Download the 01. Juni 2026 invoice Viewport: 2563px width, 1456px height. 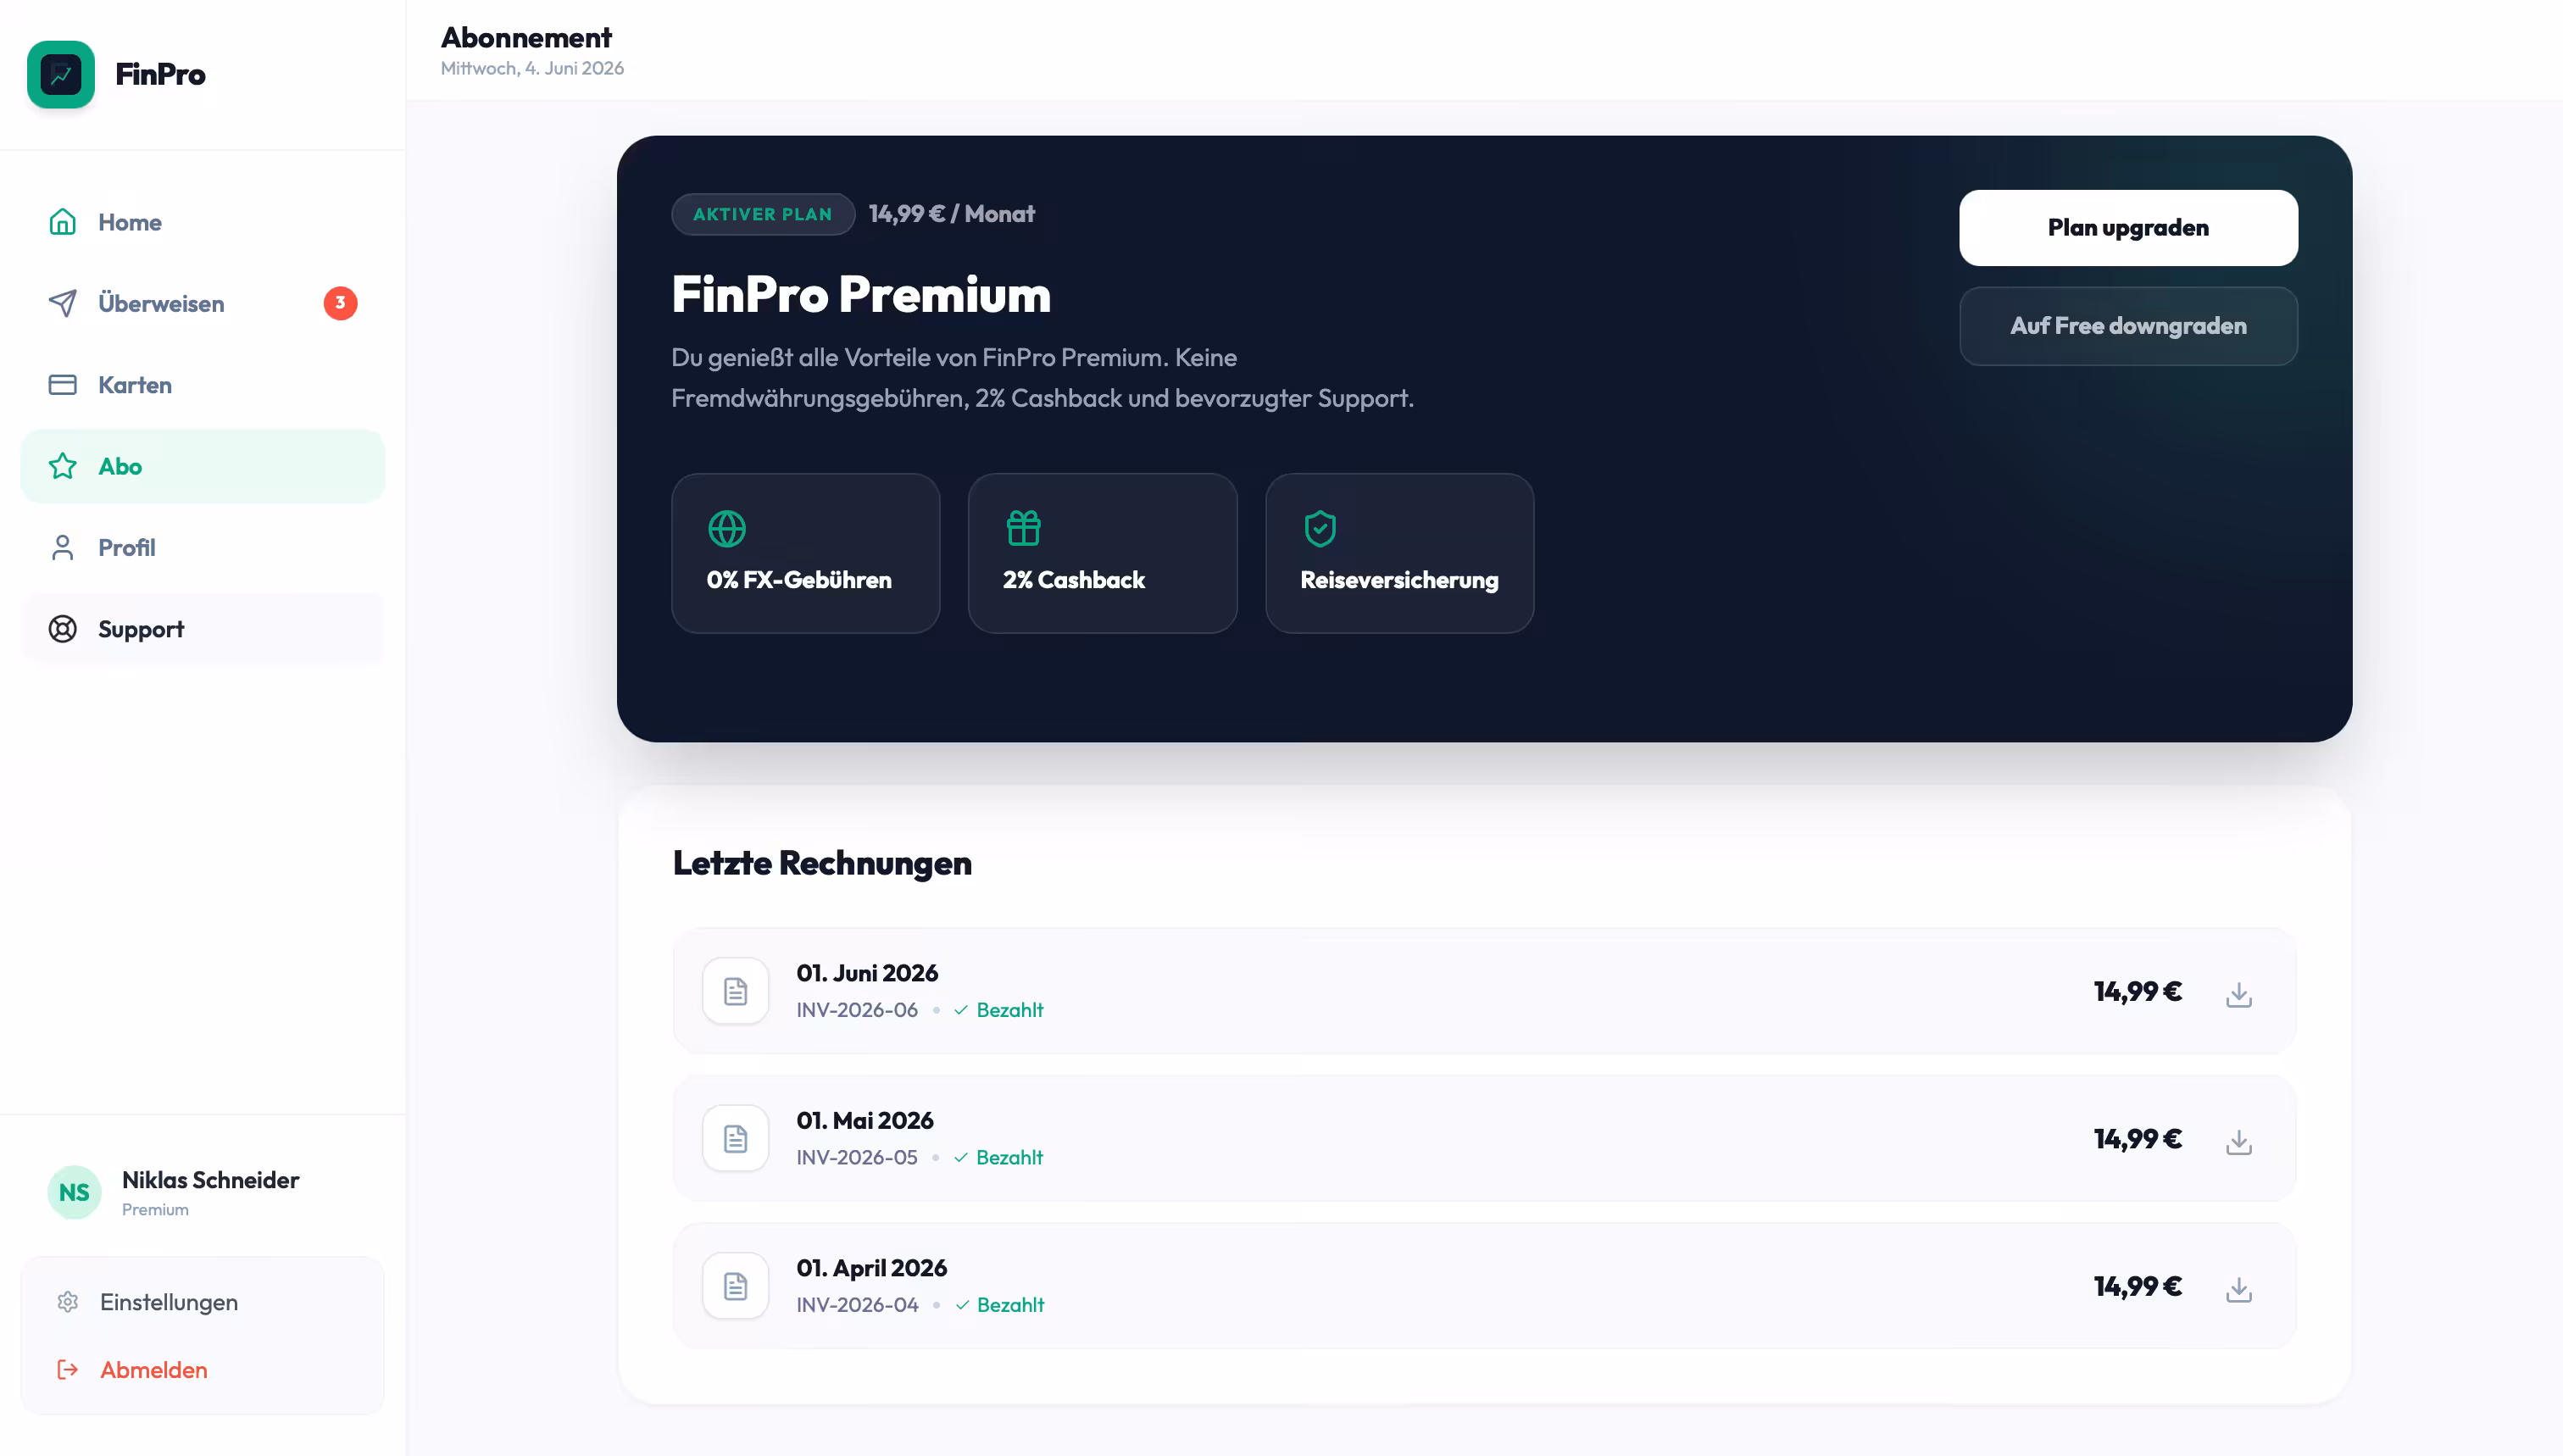coord(2239,994)
